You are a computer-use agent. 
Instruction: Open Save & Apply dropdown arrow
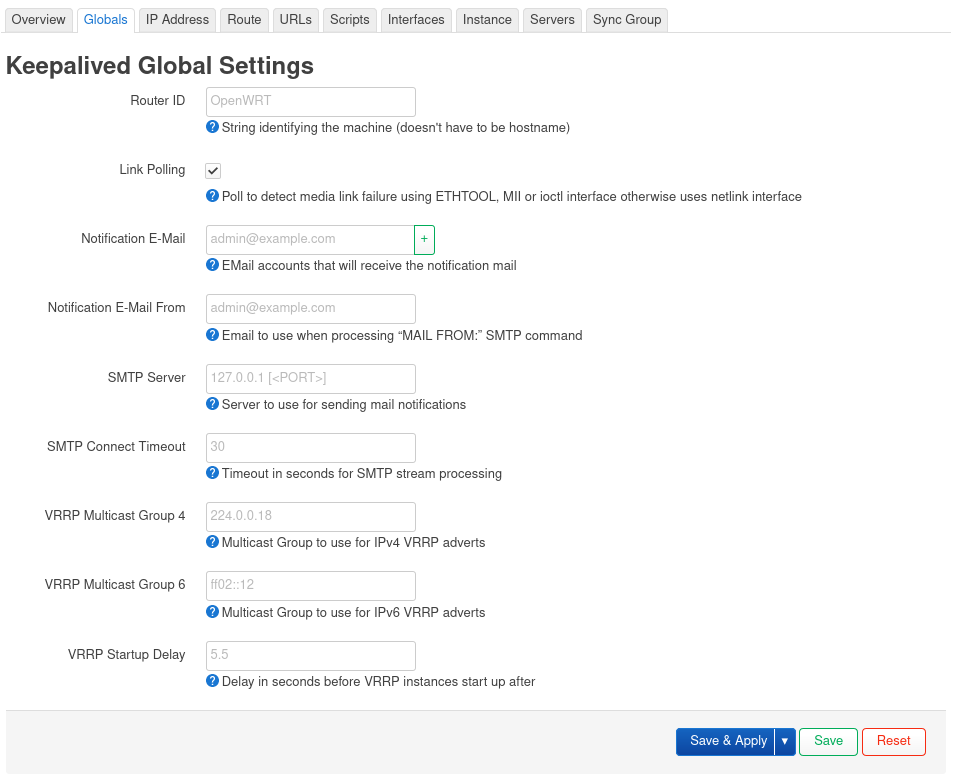(x=785, y=741)
